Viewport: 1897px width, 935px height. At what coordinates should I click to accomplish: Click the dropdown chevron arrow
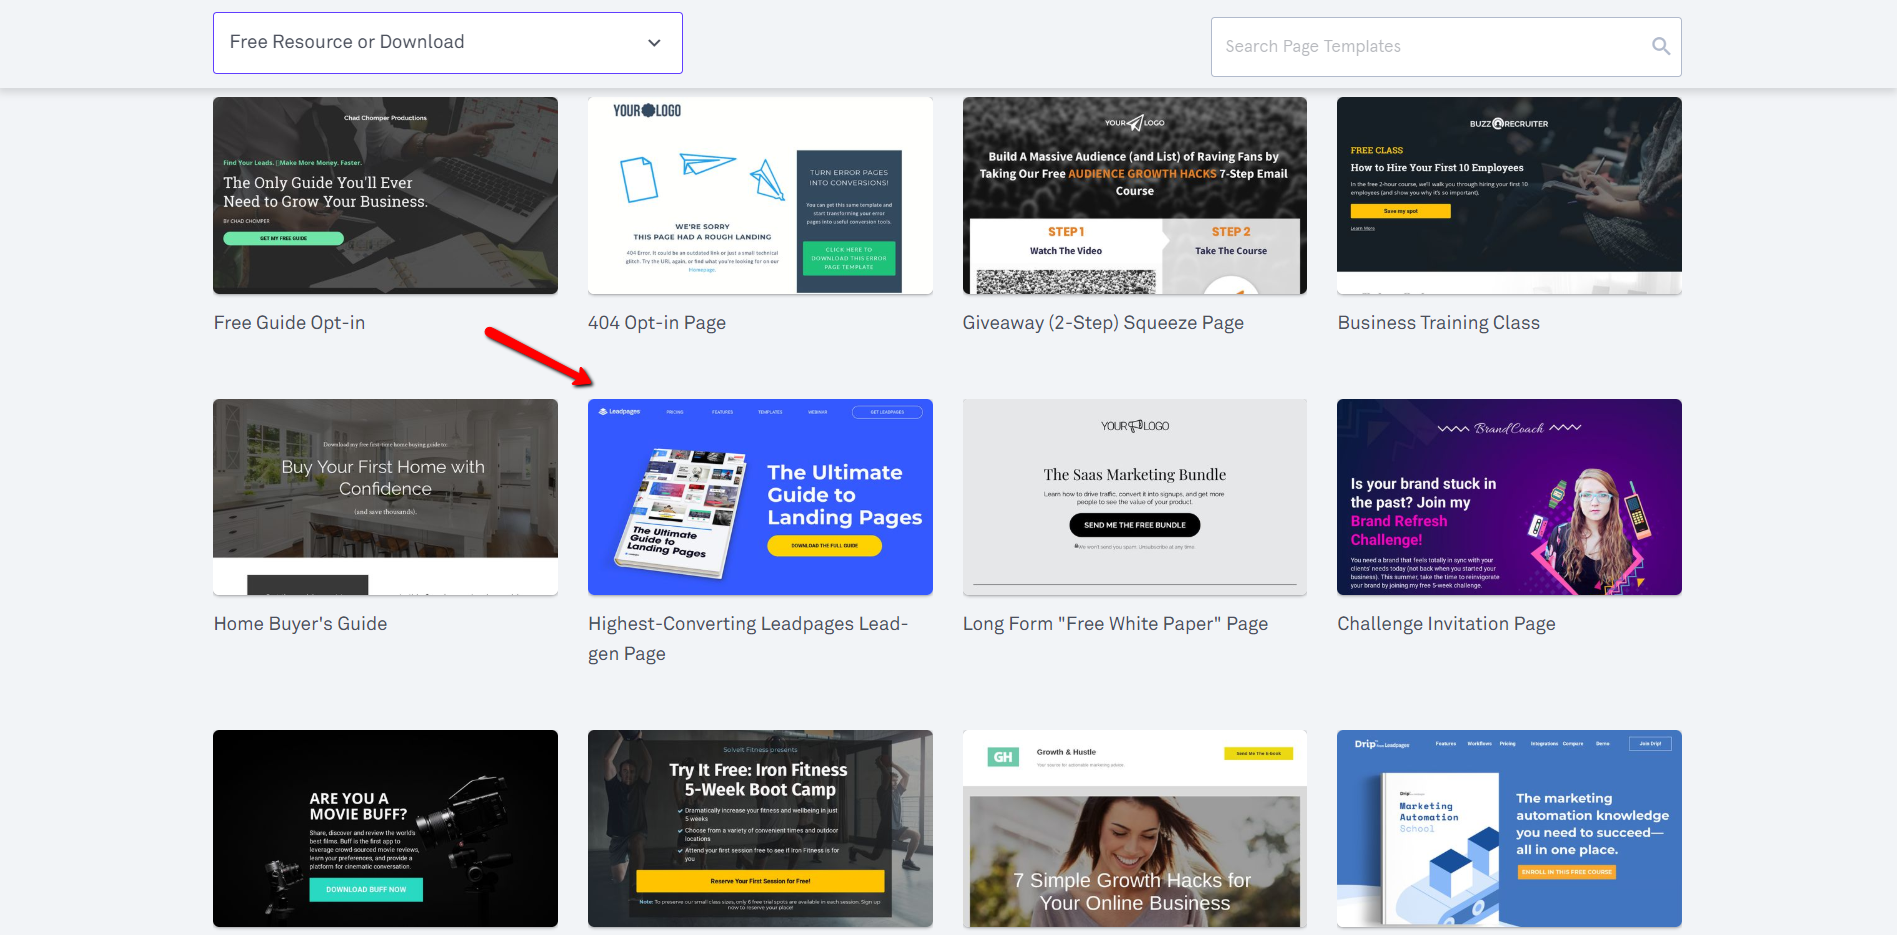pyautogui.click(x=654, y=43)
